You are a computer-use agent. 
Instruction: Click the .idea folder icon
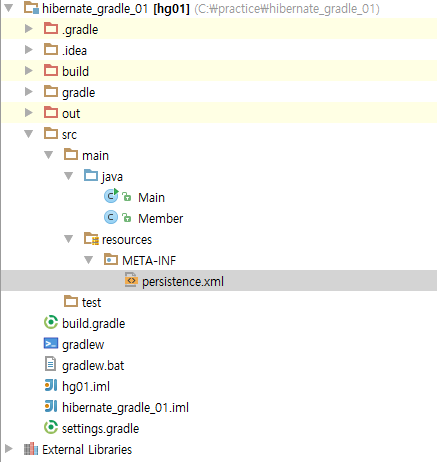coord(51,50)
